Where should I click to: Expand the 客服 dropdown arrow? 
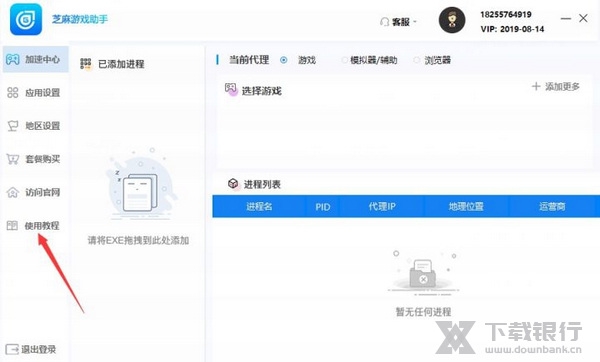point(415,22)
